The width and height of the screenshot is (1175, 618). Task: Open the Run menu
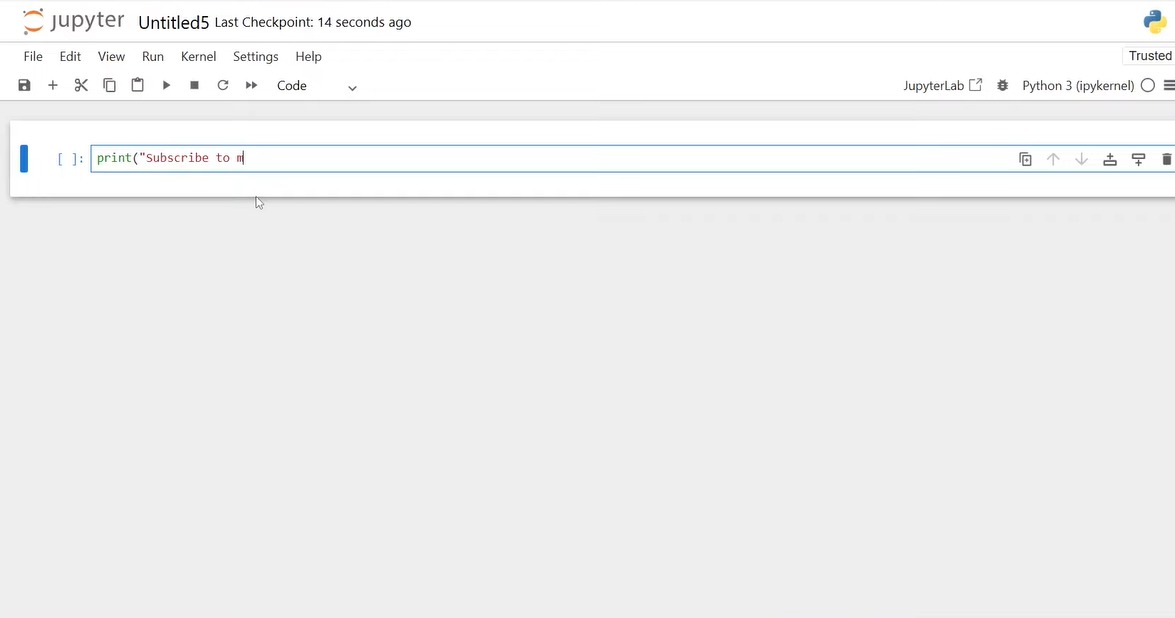pyautogui.click(x=153, y=56)
